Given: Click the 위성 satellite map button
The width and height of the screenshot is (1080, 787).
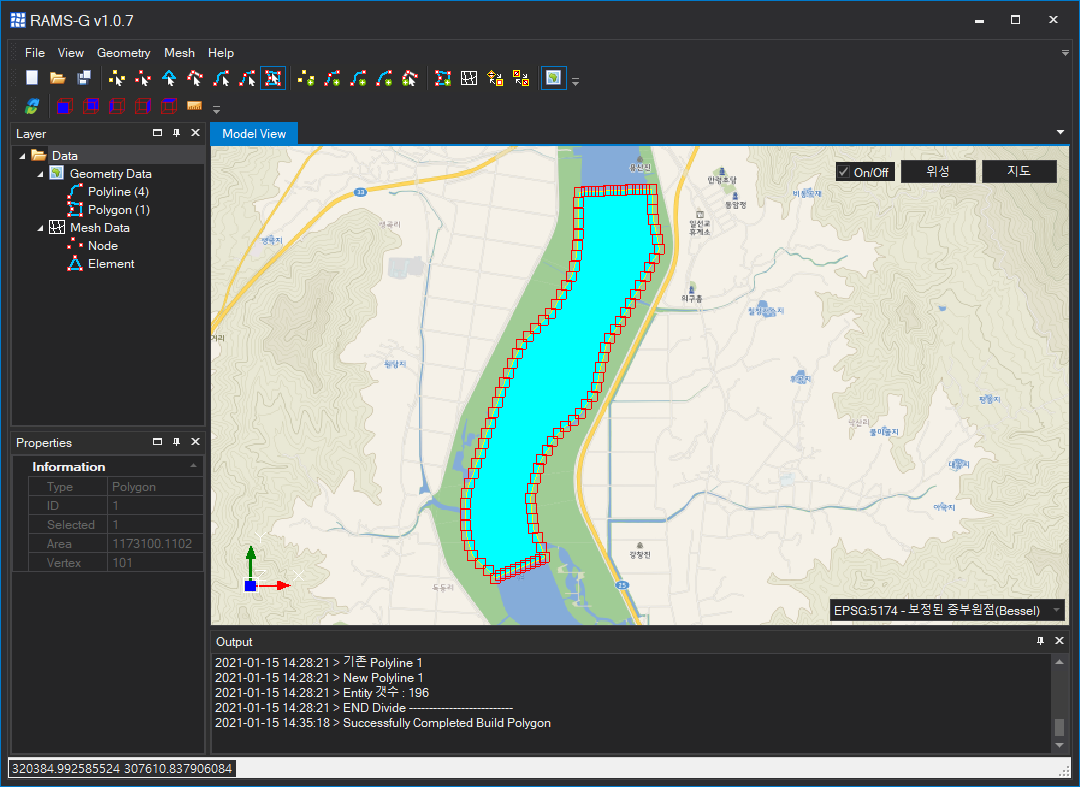Looking at the screenshot, I should (937, 171).
